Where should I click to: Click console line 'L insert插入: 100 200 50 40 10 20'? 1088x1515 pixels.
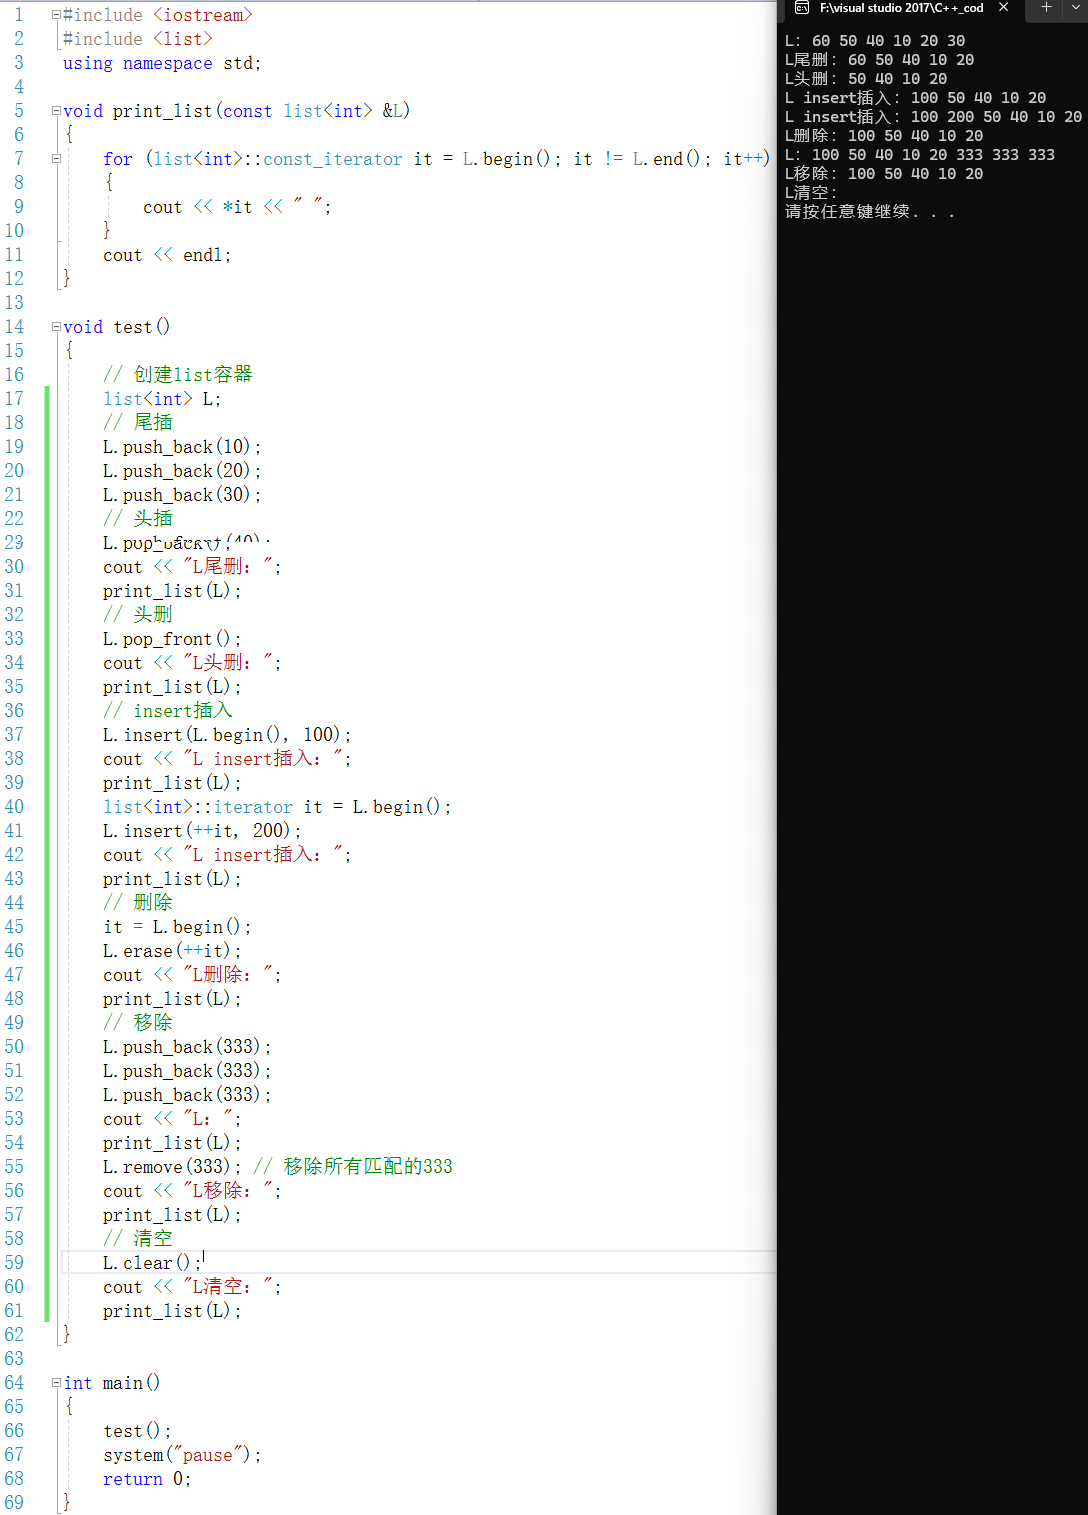[x=933, y=117]
